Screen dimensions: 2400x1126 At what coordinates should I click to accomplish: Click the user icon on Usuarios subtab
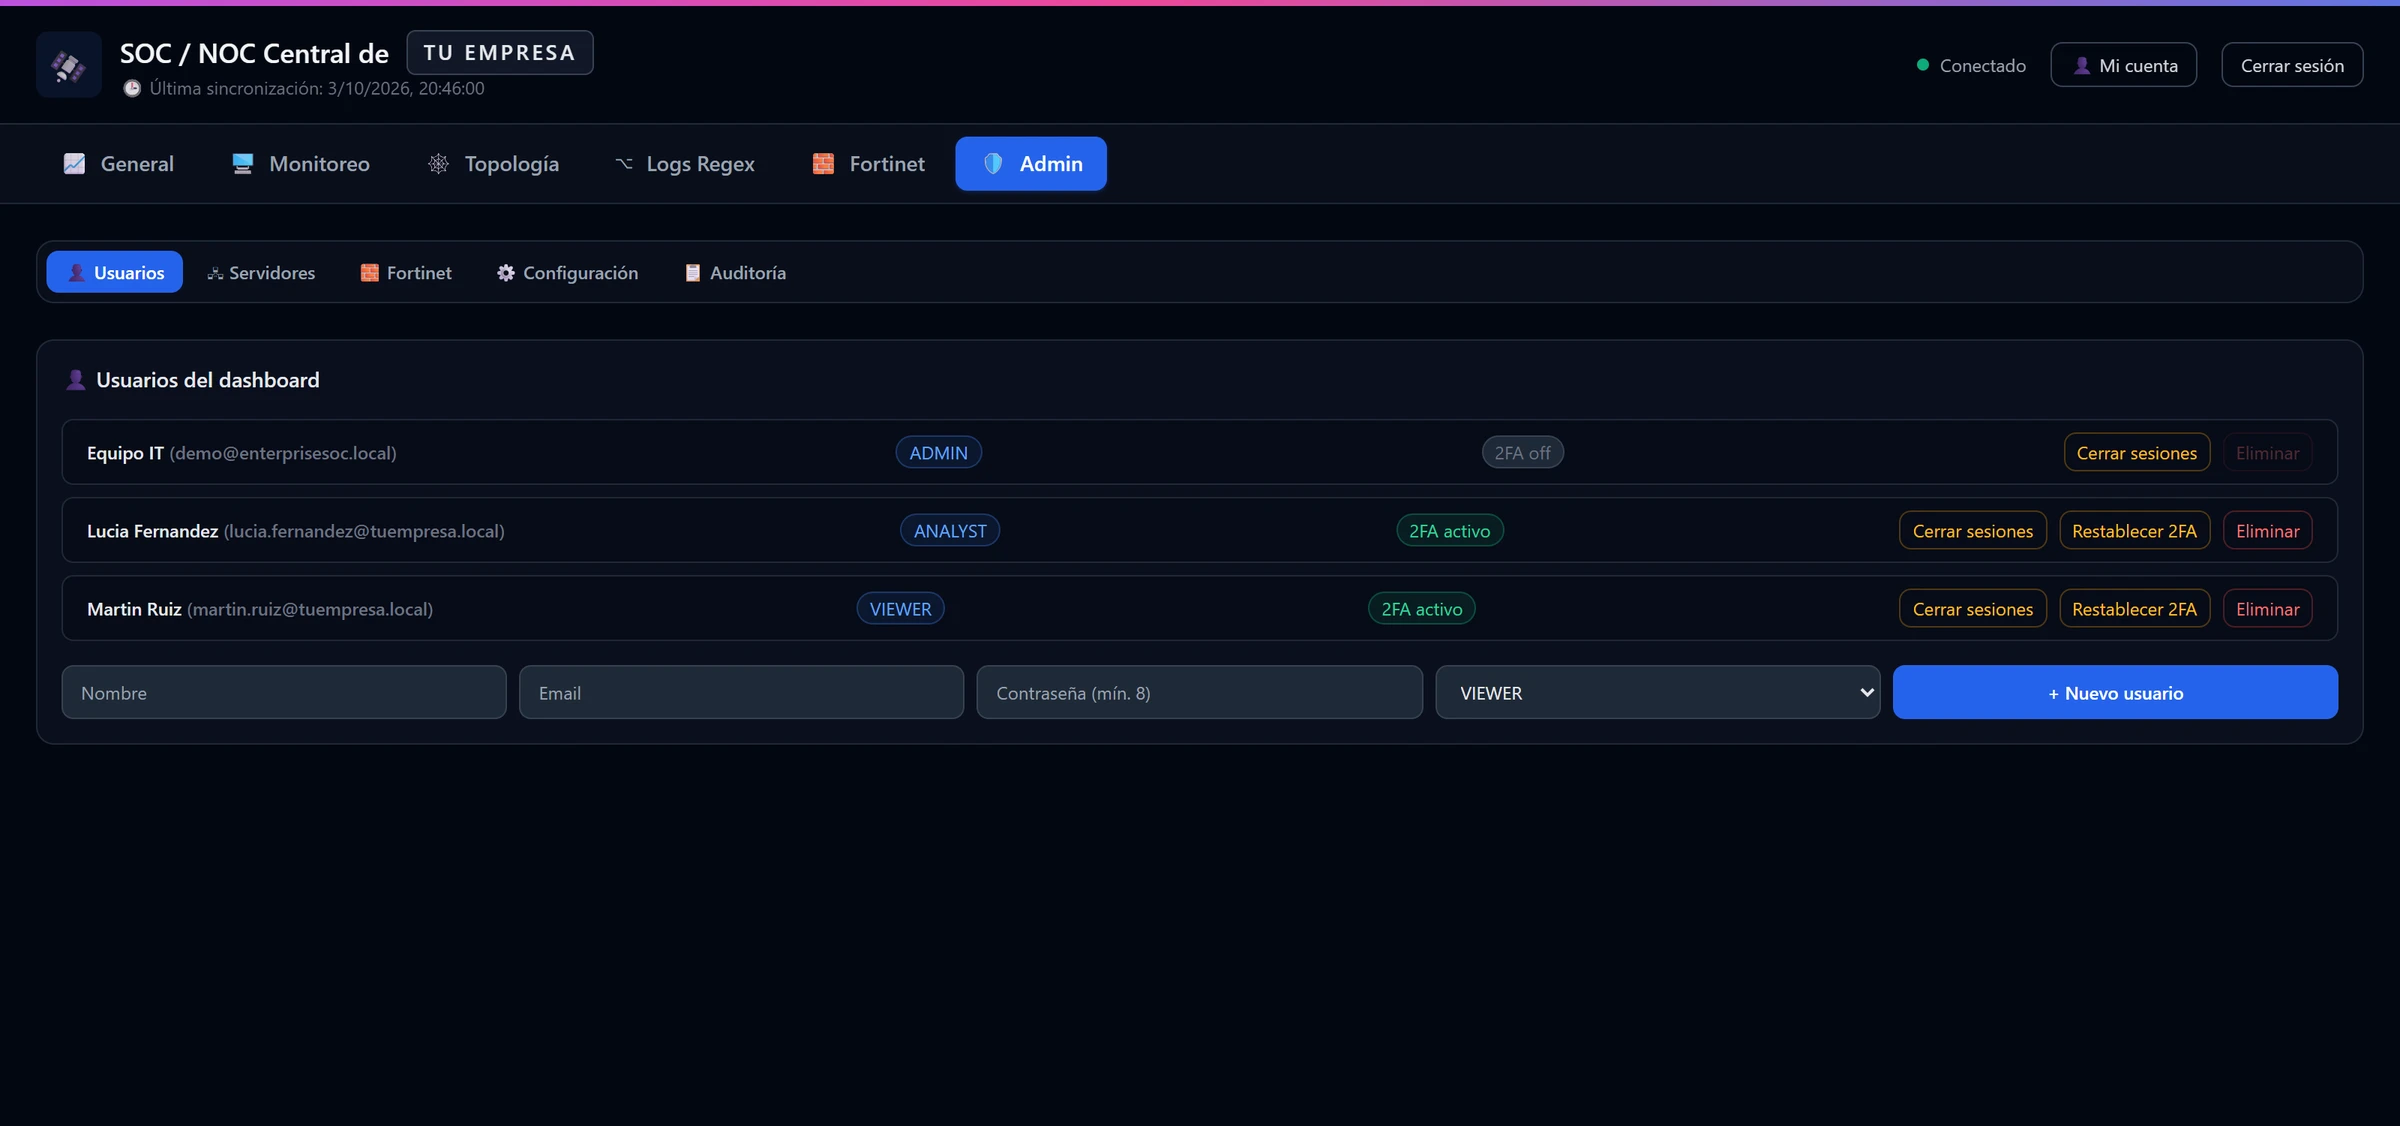point(76,273)
